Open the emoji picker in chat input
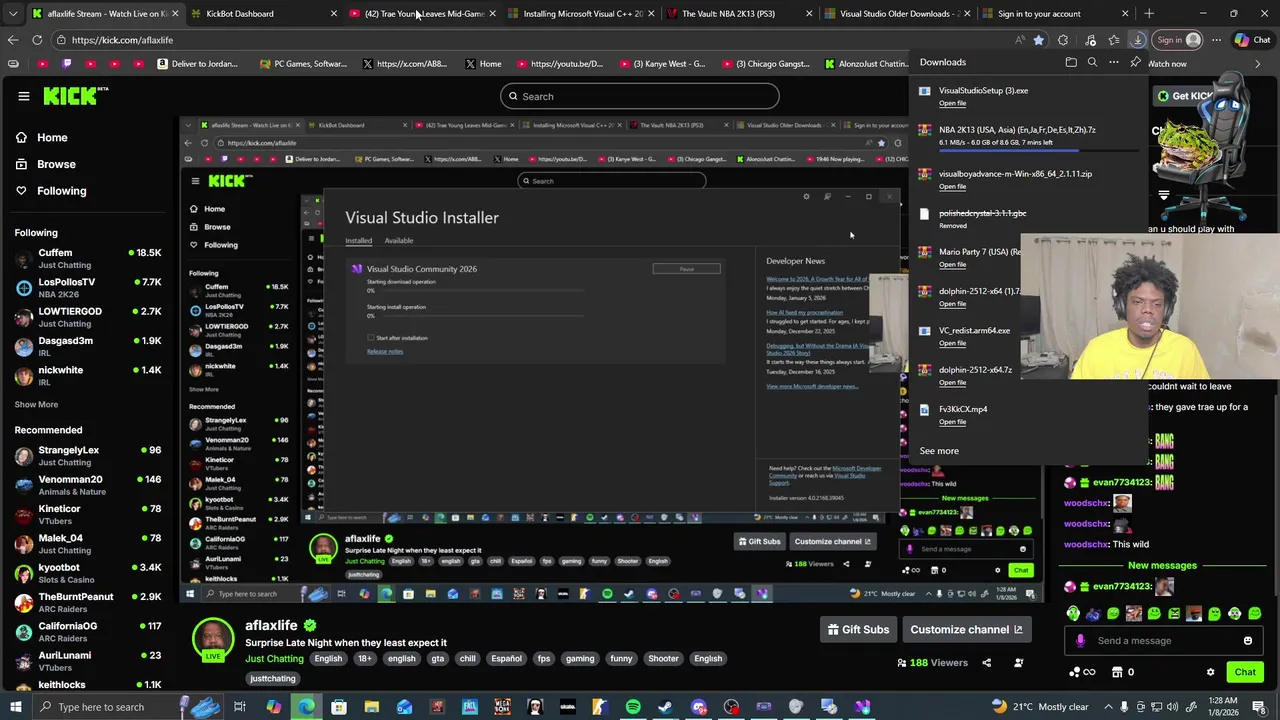1280x720 pixels. click(1247, 641)
